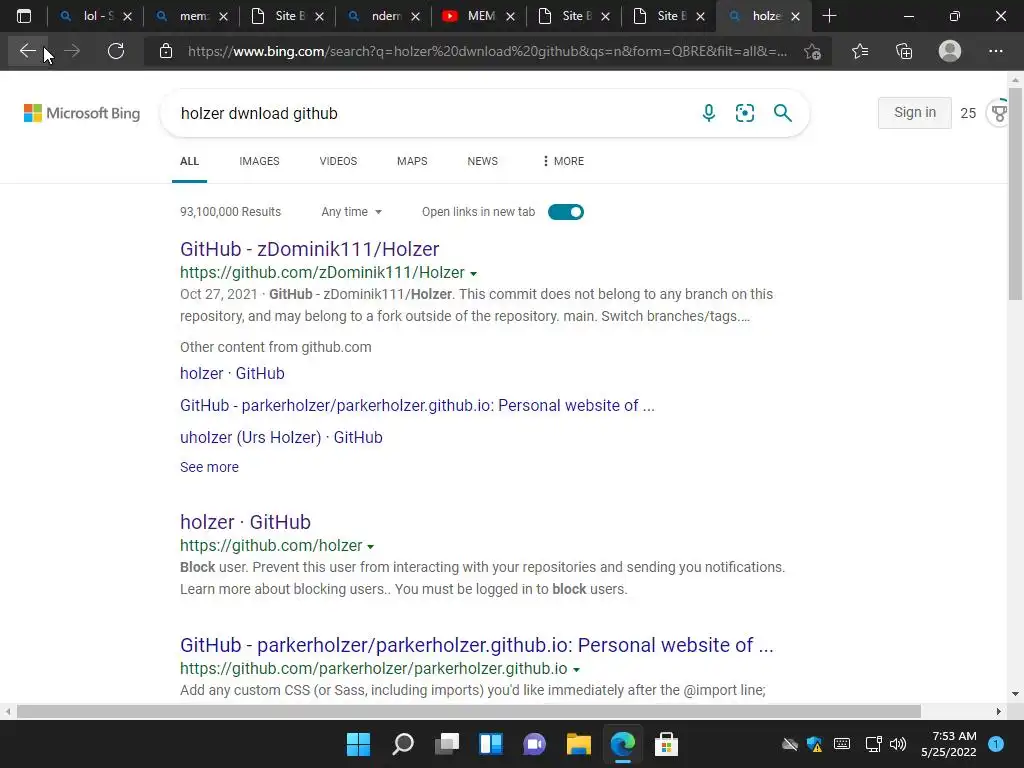Open Task View on taskbar
Image resolution: width=1024 pixels, height=768 pixels.
point(447,744)
